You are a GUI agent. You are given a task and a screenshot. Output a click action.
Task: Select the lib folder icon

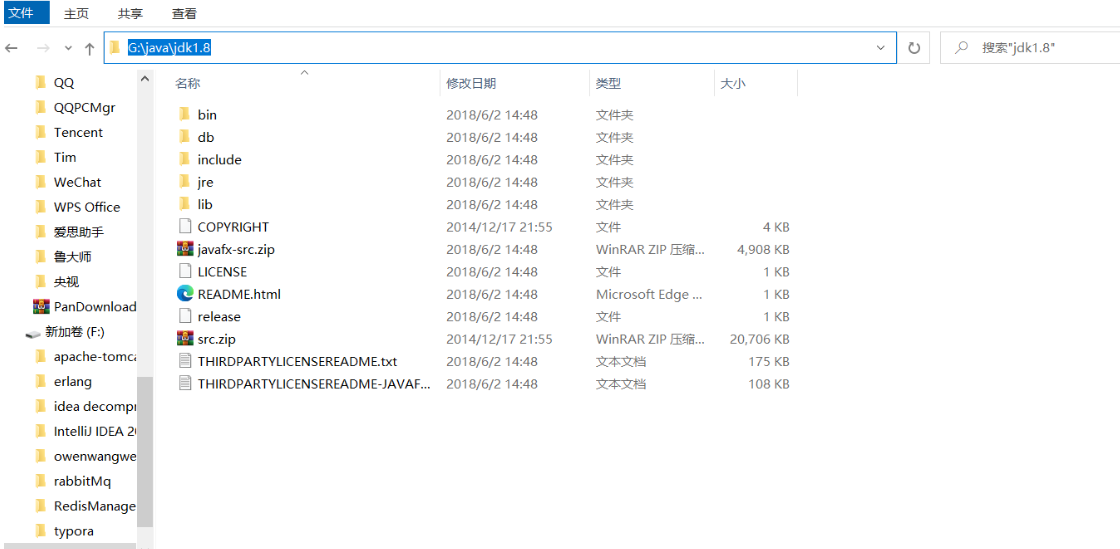(x=185, y=204)
